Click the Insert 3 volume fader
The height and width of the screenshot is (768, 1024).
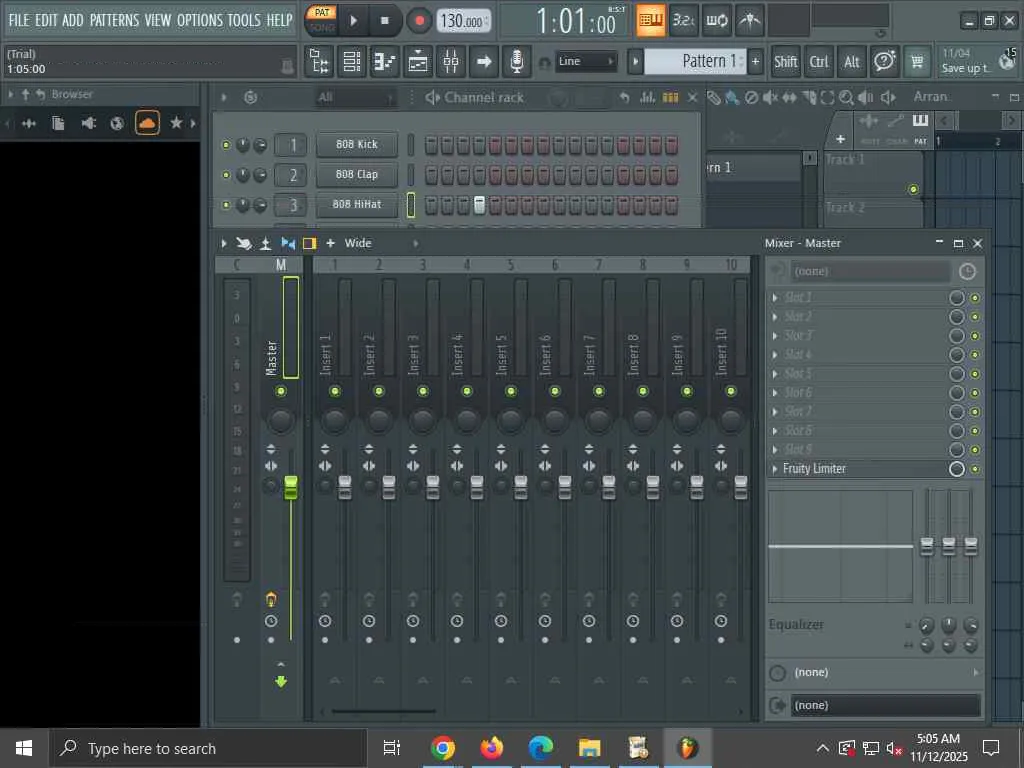[432, 488]
